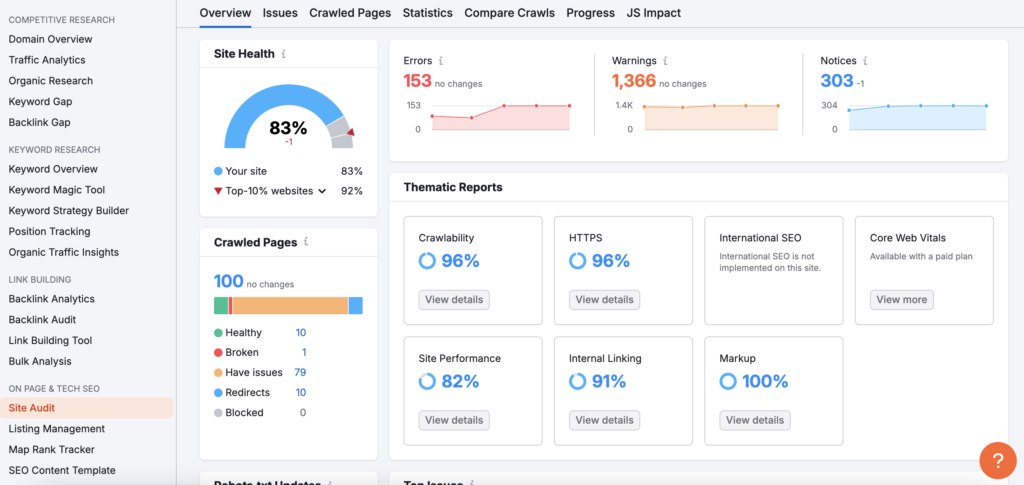Image resolution: width=1024 pixels, height=485 pixels.
Task: Go to the Compare Crawls tab
Action: click(509, 12)
